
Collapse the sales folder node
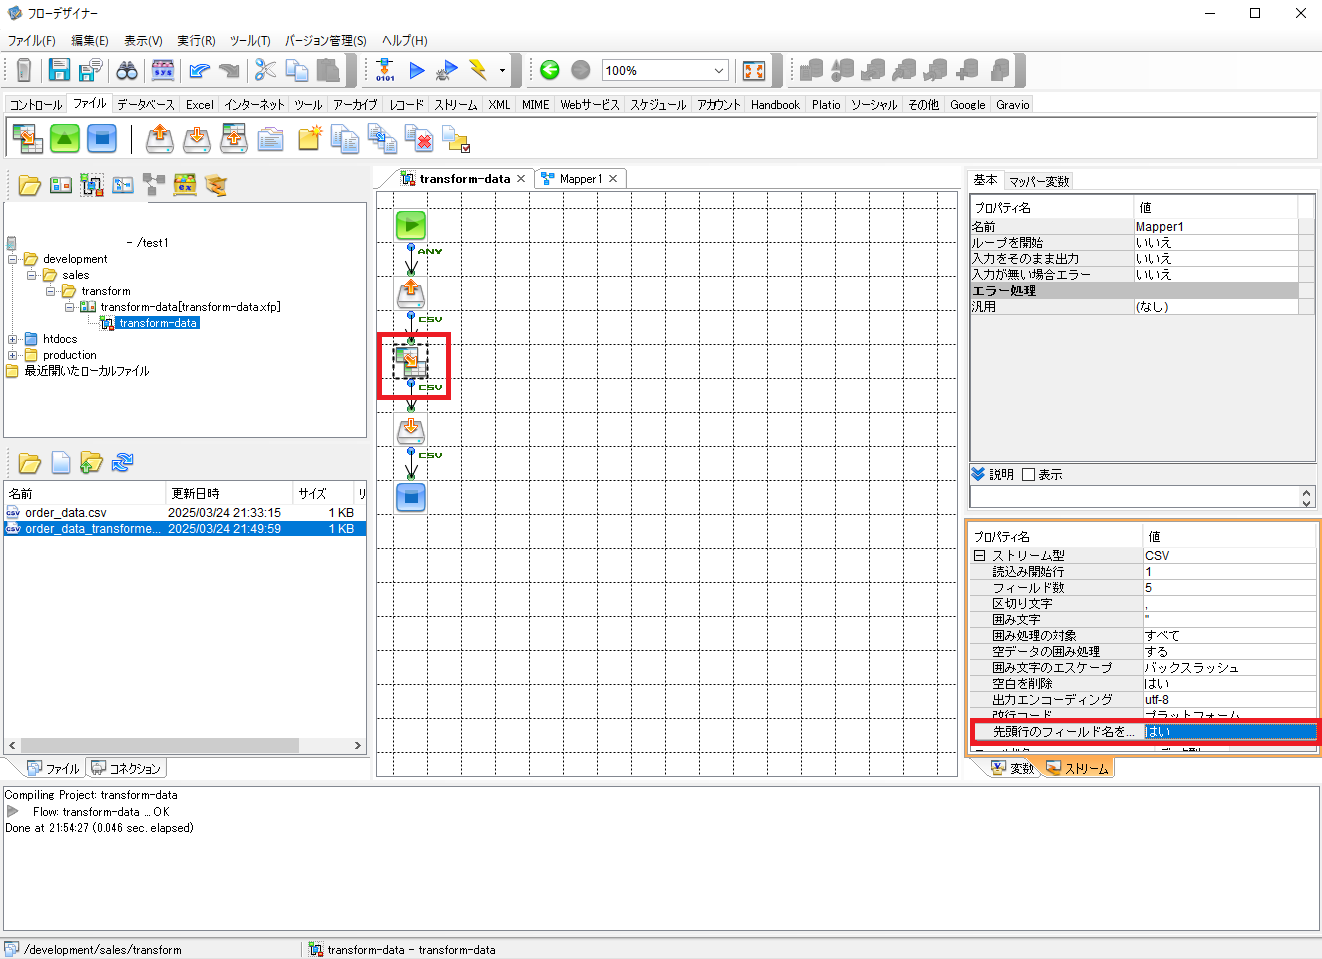pos(32,275)
